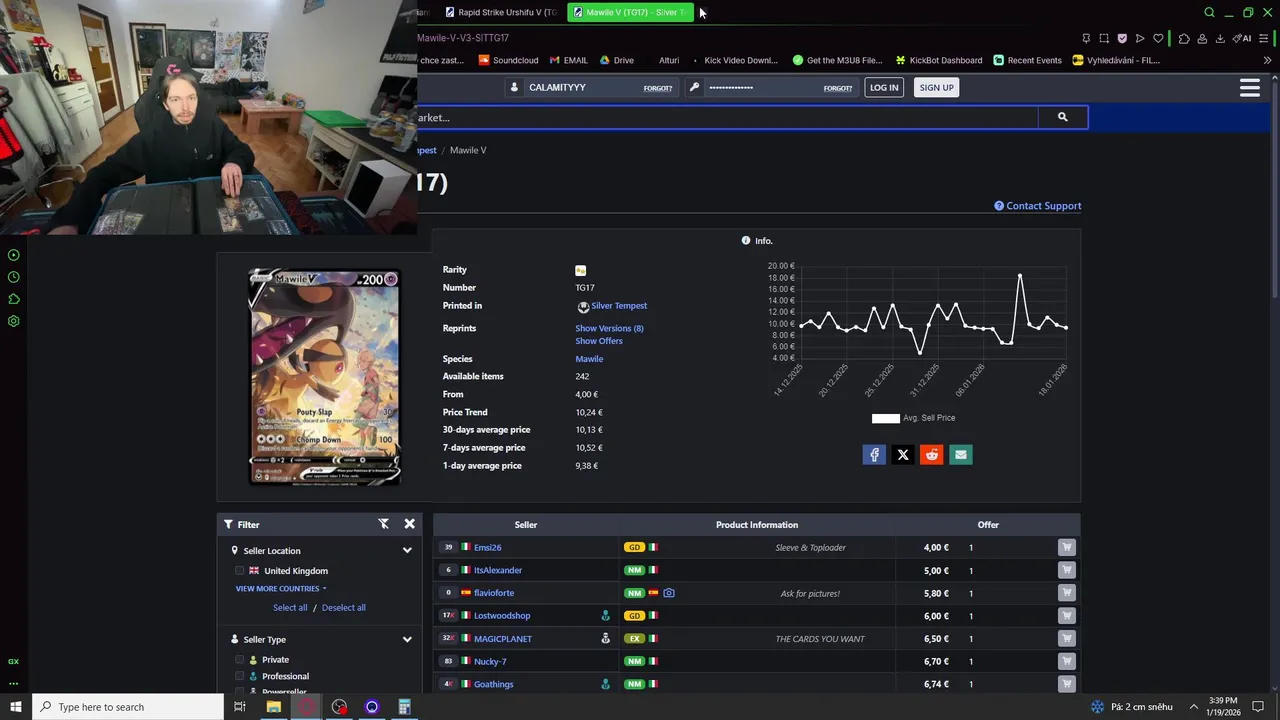Add Goathings' 6,74 € offer to cart
Image resolution: width=1280 pixels, height=720 pixels.
point(1067,684)
